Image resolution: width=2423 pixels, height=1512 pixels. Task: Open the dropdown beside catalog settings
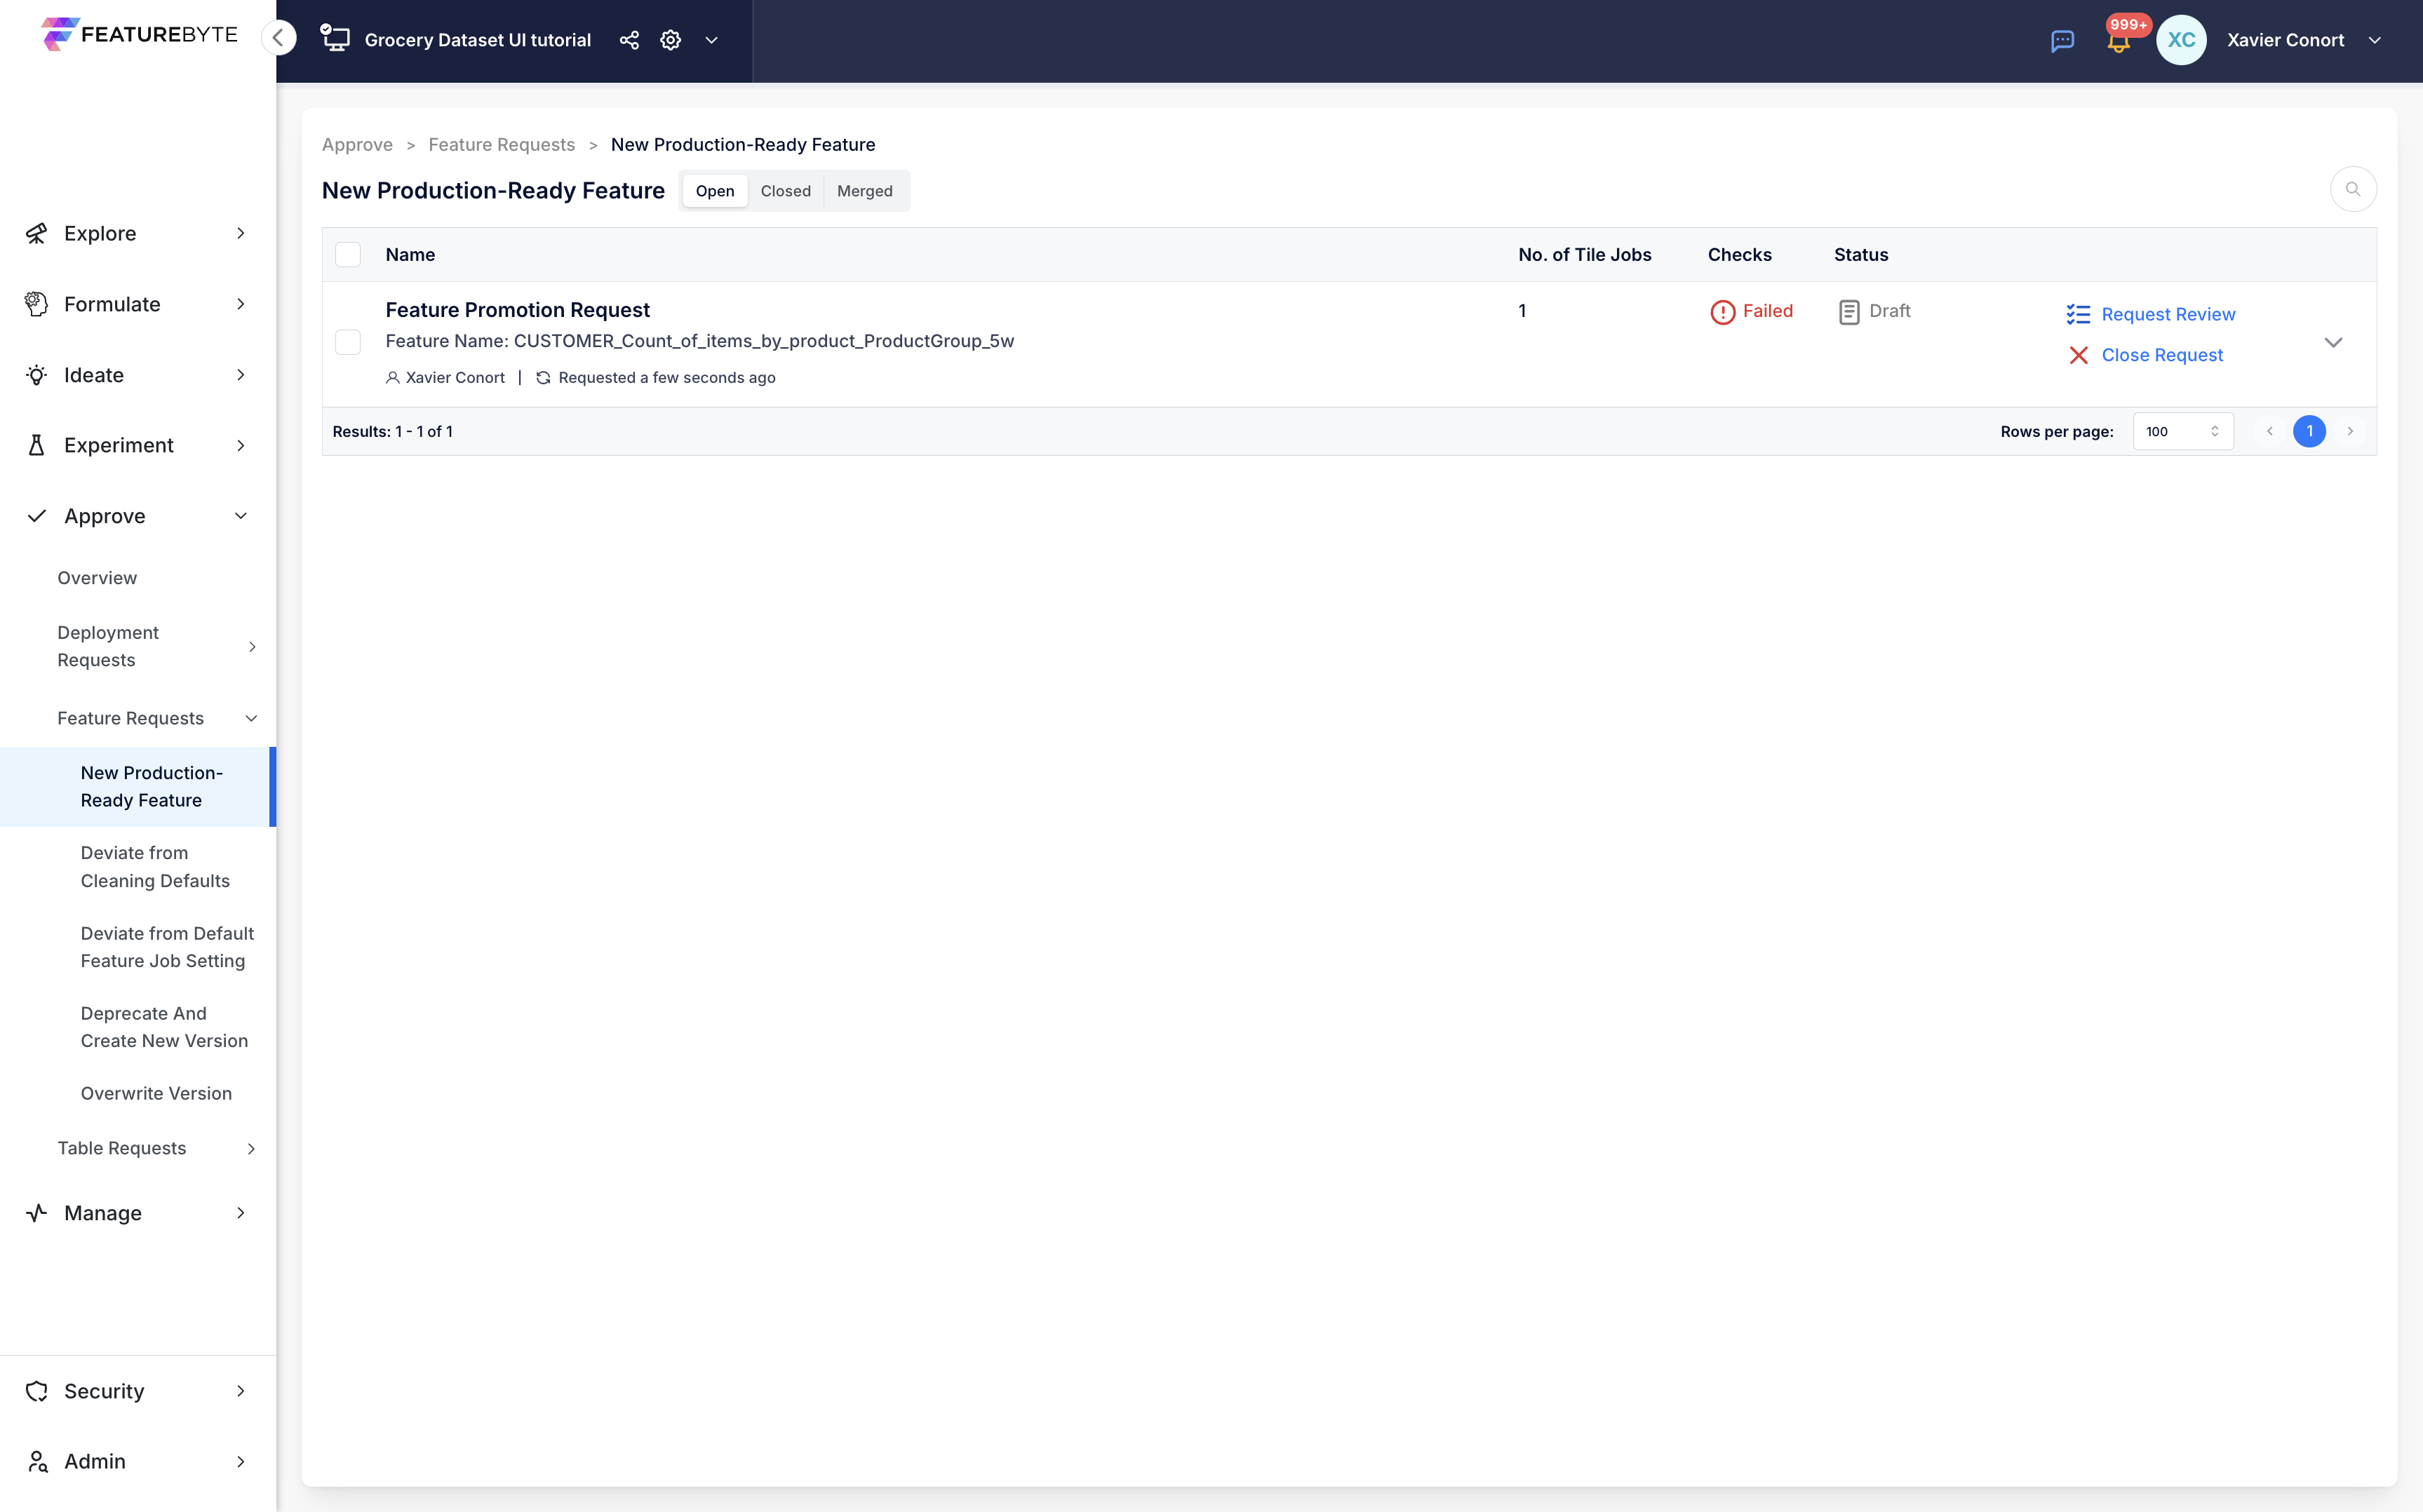coord(711,40)
